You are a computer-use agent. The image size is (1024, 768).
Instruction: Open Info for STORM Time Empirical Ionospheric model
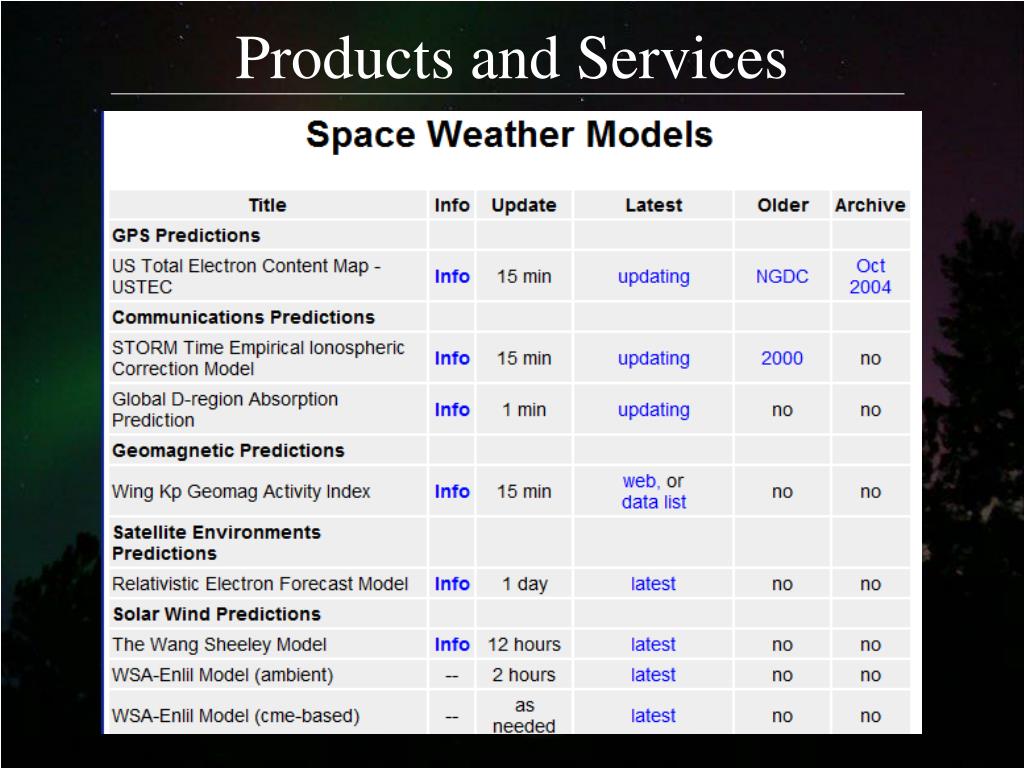[x=452, y=358]
